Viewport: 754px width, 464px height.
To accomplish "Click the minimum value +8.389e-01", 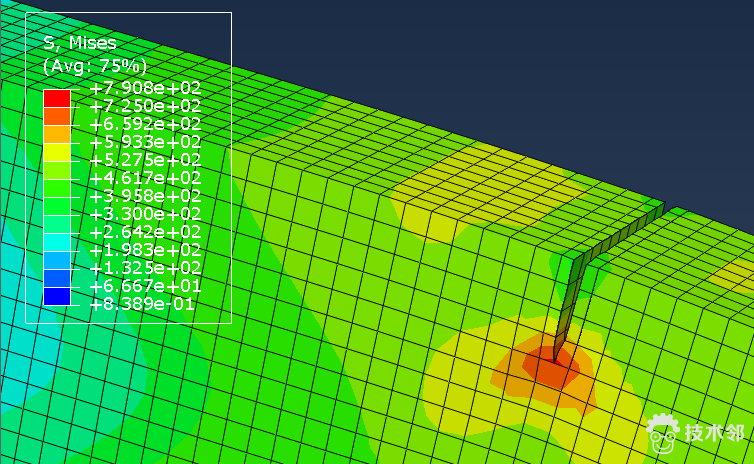I will tap(142, 304).
